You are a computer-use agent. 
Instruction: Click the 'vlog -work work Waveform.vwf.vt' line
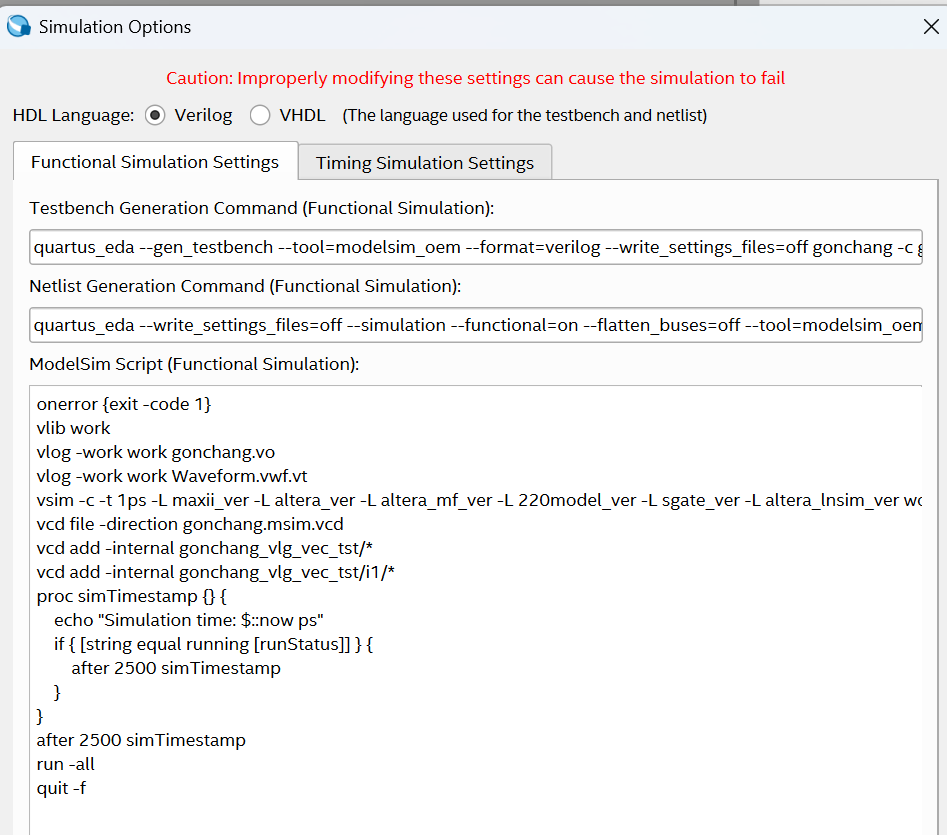(172, 476)
